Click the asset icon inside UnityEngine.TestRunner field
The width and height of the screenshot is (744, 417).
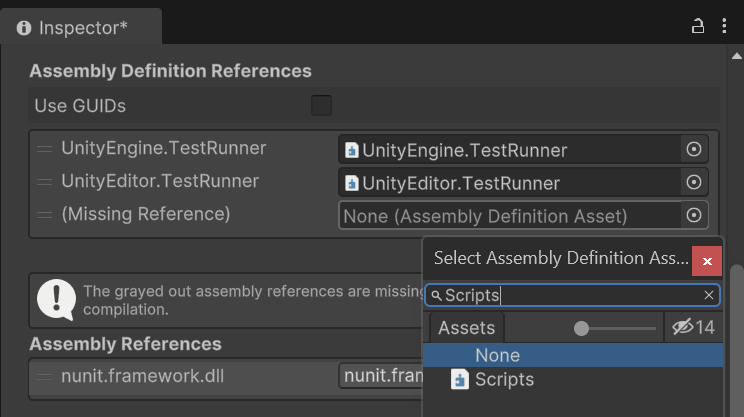(x=352, y=150)
